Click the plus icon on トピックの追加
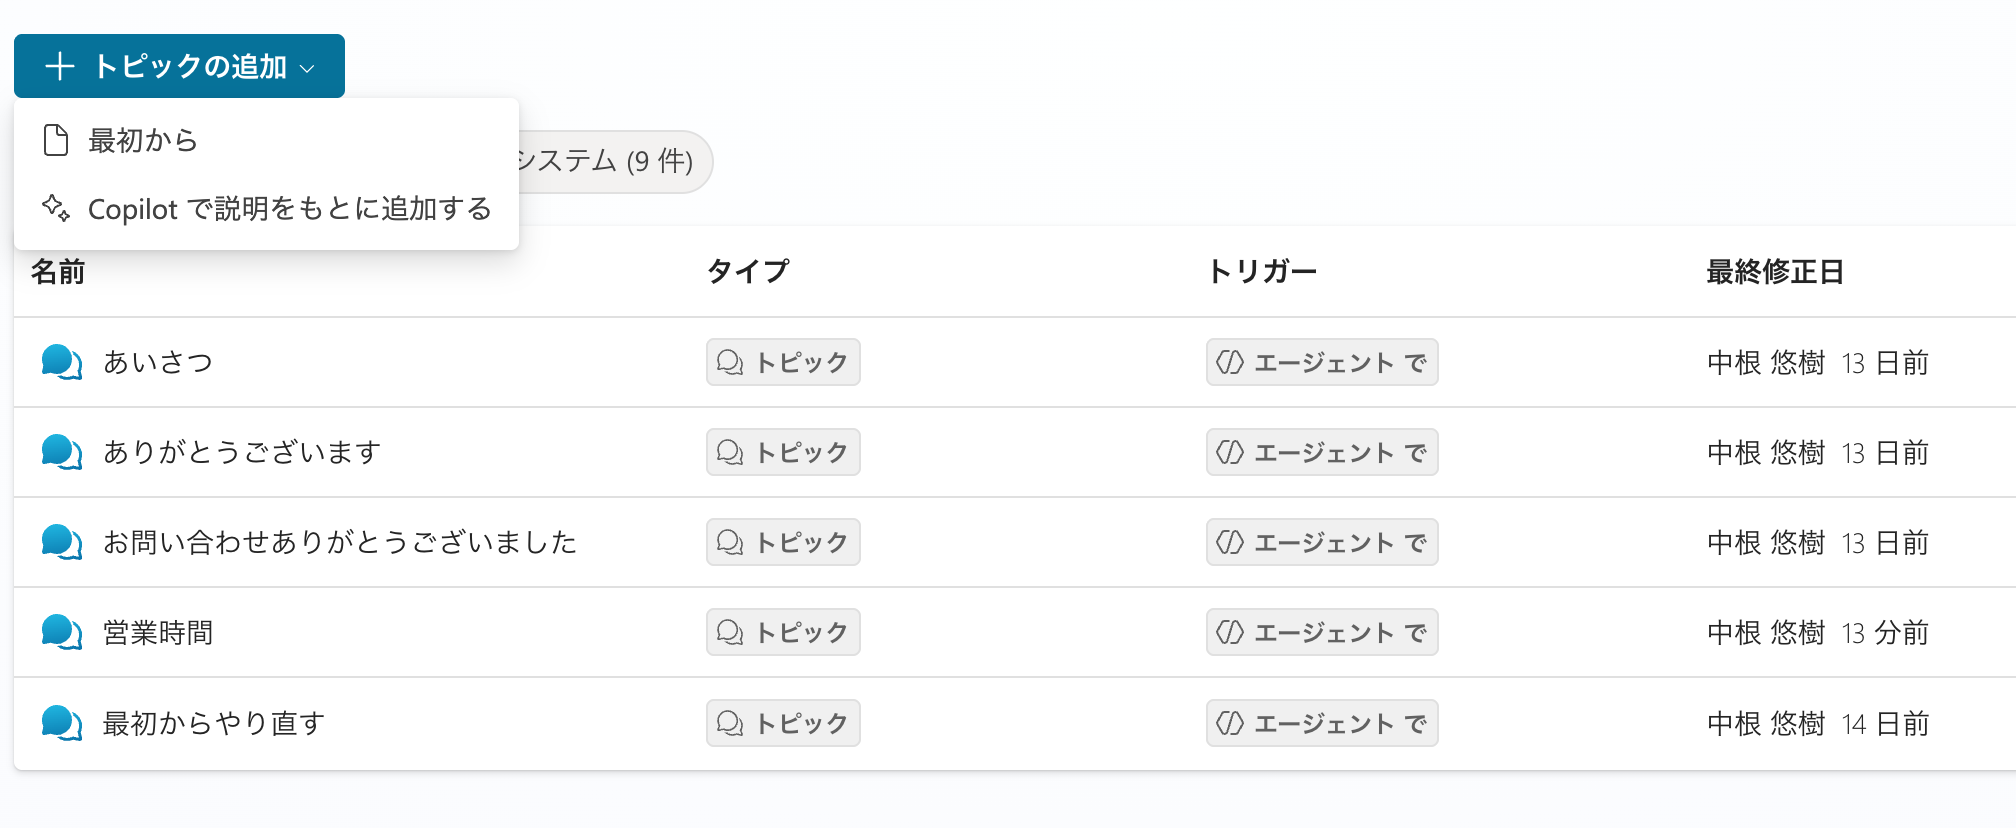The image size is (2016, 828). pos(60,66)
